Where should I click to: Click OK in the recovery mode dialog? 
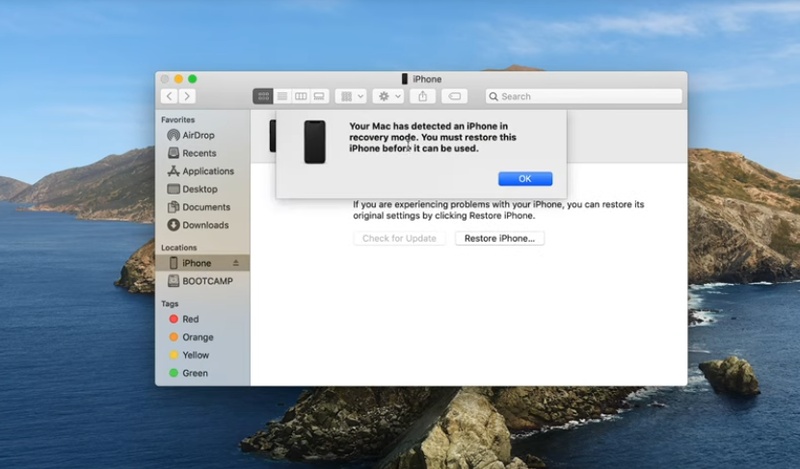[525, 179]
